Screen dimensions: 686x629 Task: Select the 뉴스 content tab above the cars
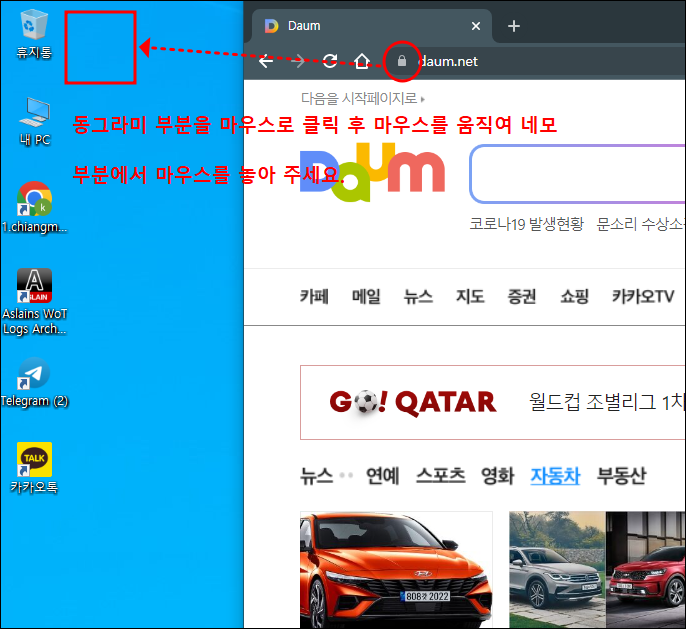[x=316, y=475]
